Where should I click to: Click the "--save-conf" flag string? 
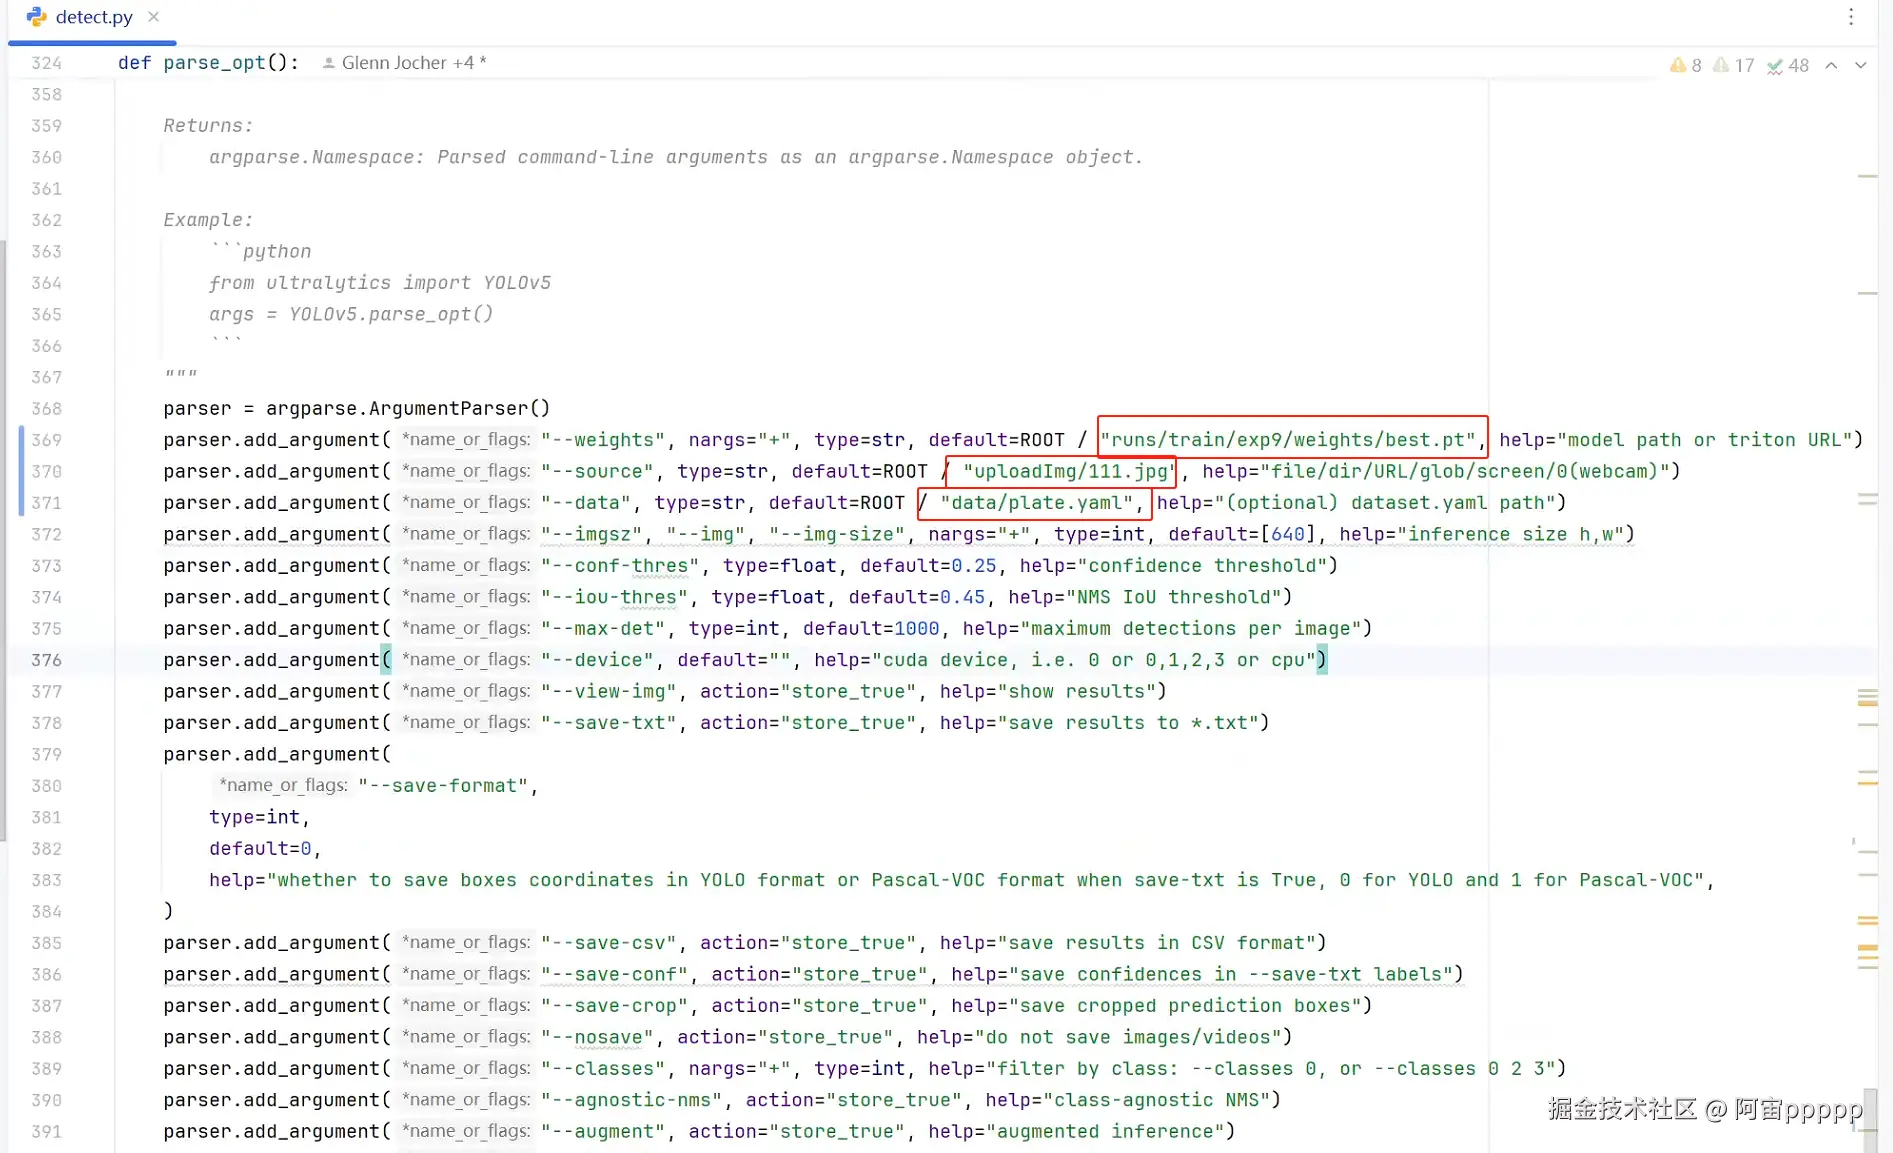click(x=614, y=974)
